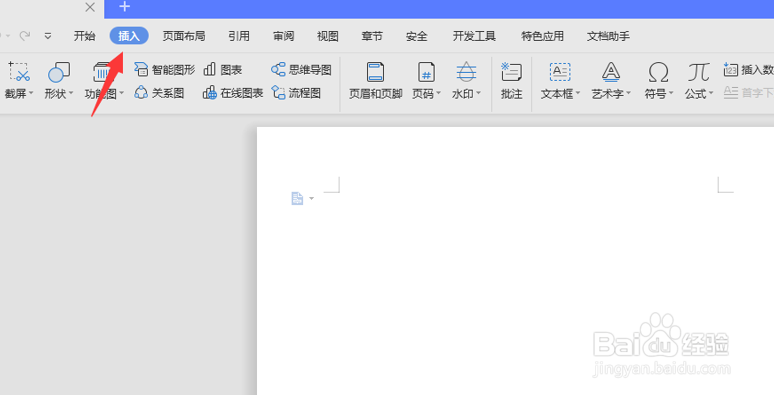Screen dimensions: 774x395
Task: Go to the 章节 tab
Action: coord(372,36)
